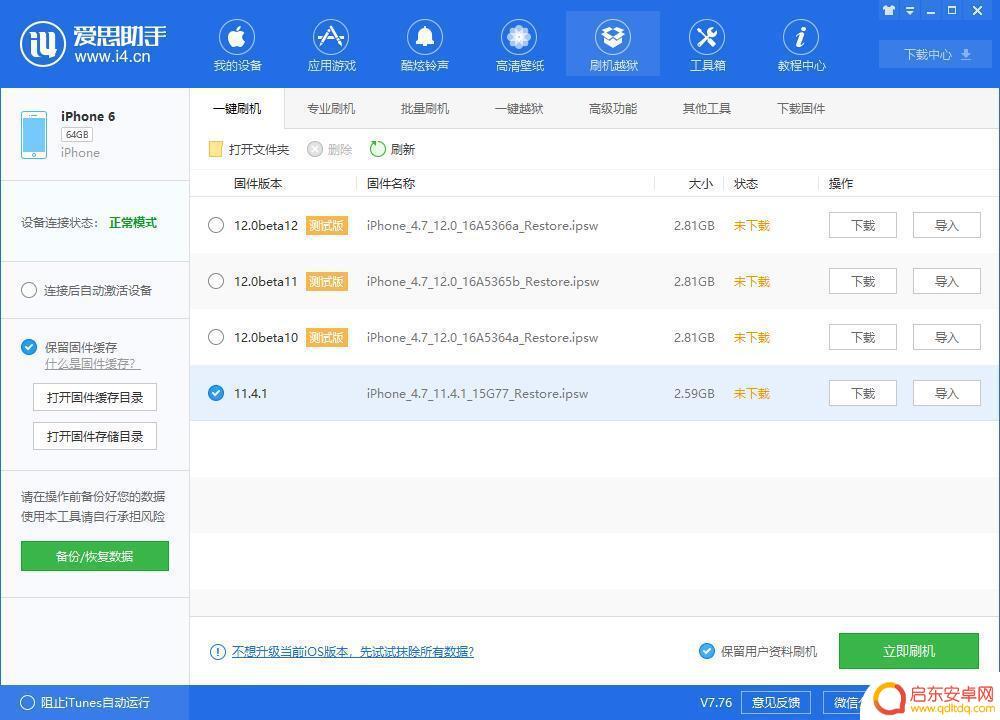Image resolution: width=1000 pixels, height=720 pixels.
Task: Click 下载 for 12.0beta12 firmware
Action: [x=863, y=225]
